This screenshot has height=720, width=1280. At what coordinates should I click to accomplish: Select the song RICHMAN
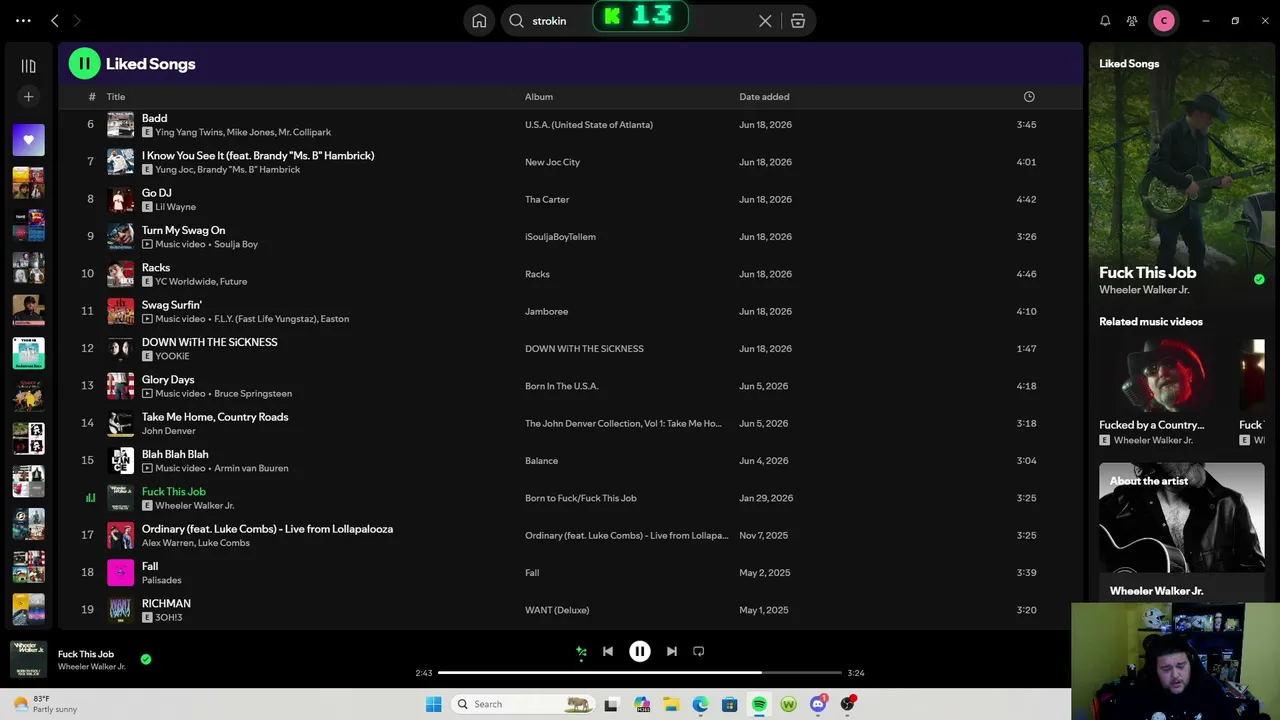(166, 604)
